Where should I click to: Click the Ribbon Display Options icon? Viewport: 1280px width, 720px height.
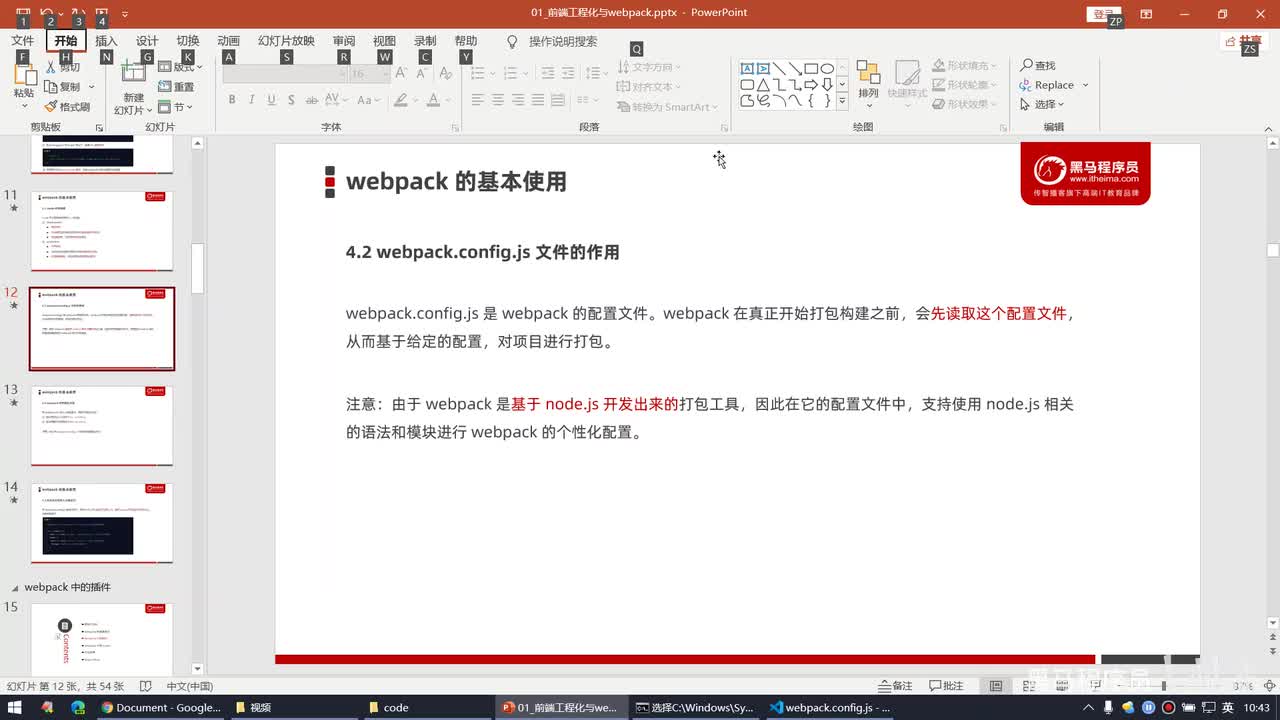pos(1146,14)
